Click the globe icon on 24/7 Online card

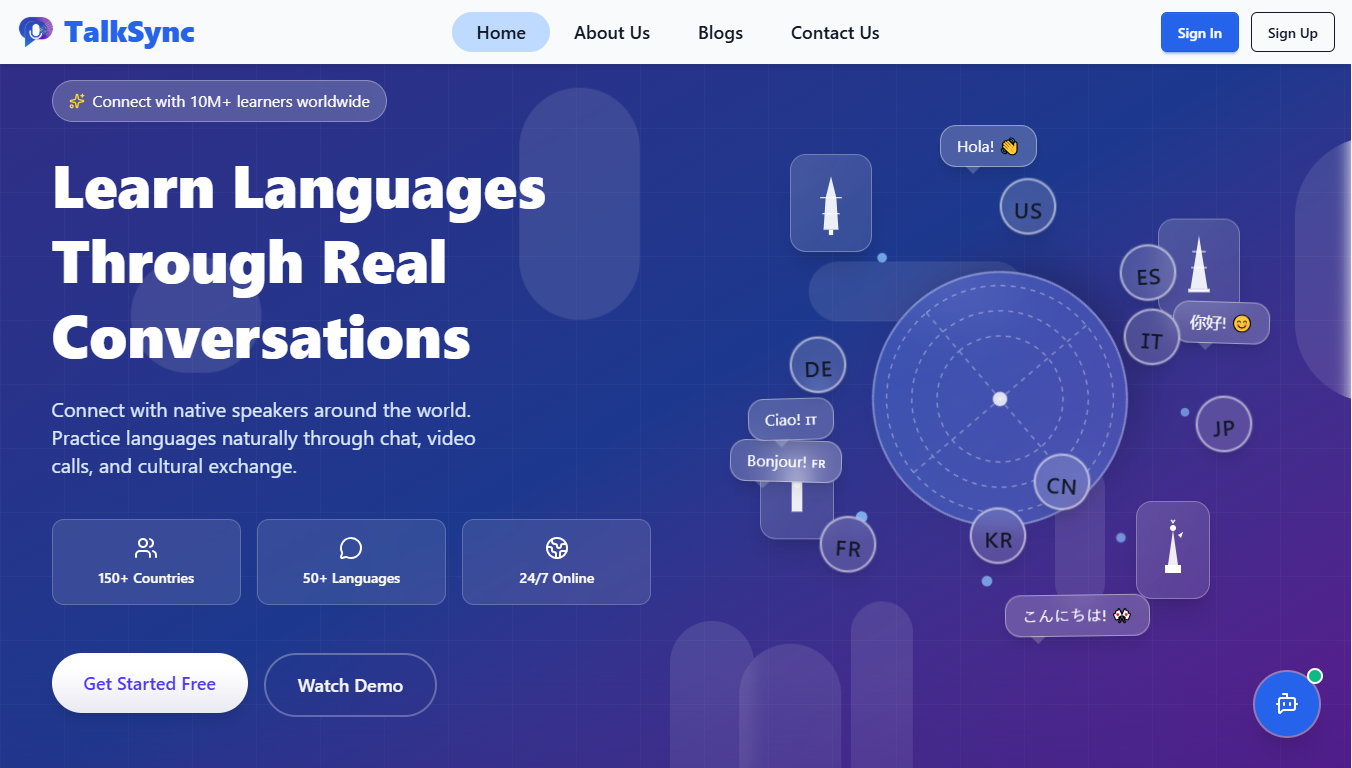tap(556, 547)
